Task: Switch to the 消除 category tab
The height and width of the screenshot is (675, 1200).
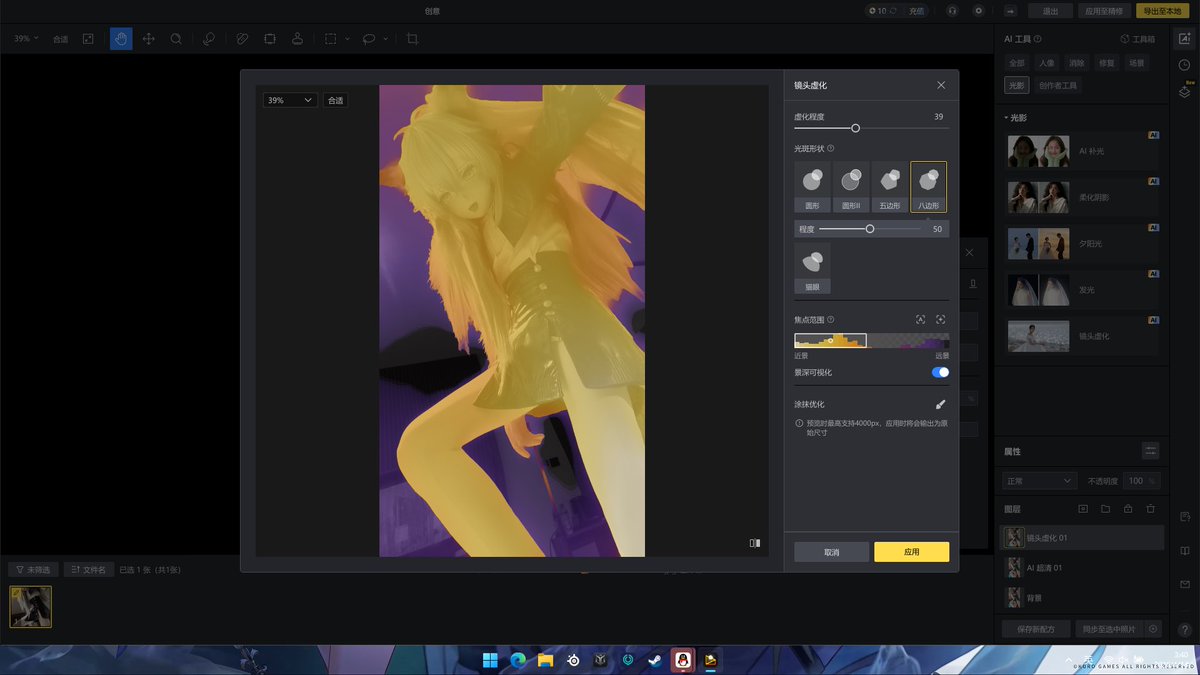Action: point(1076,63)
